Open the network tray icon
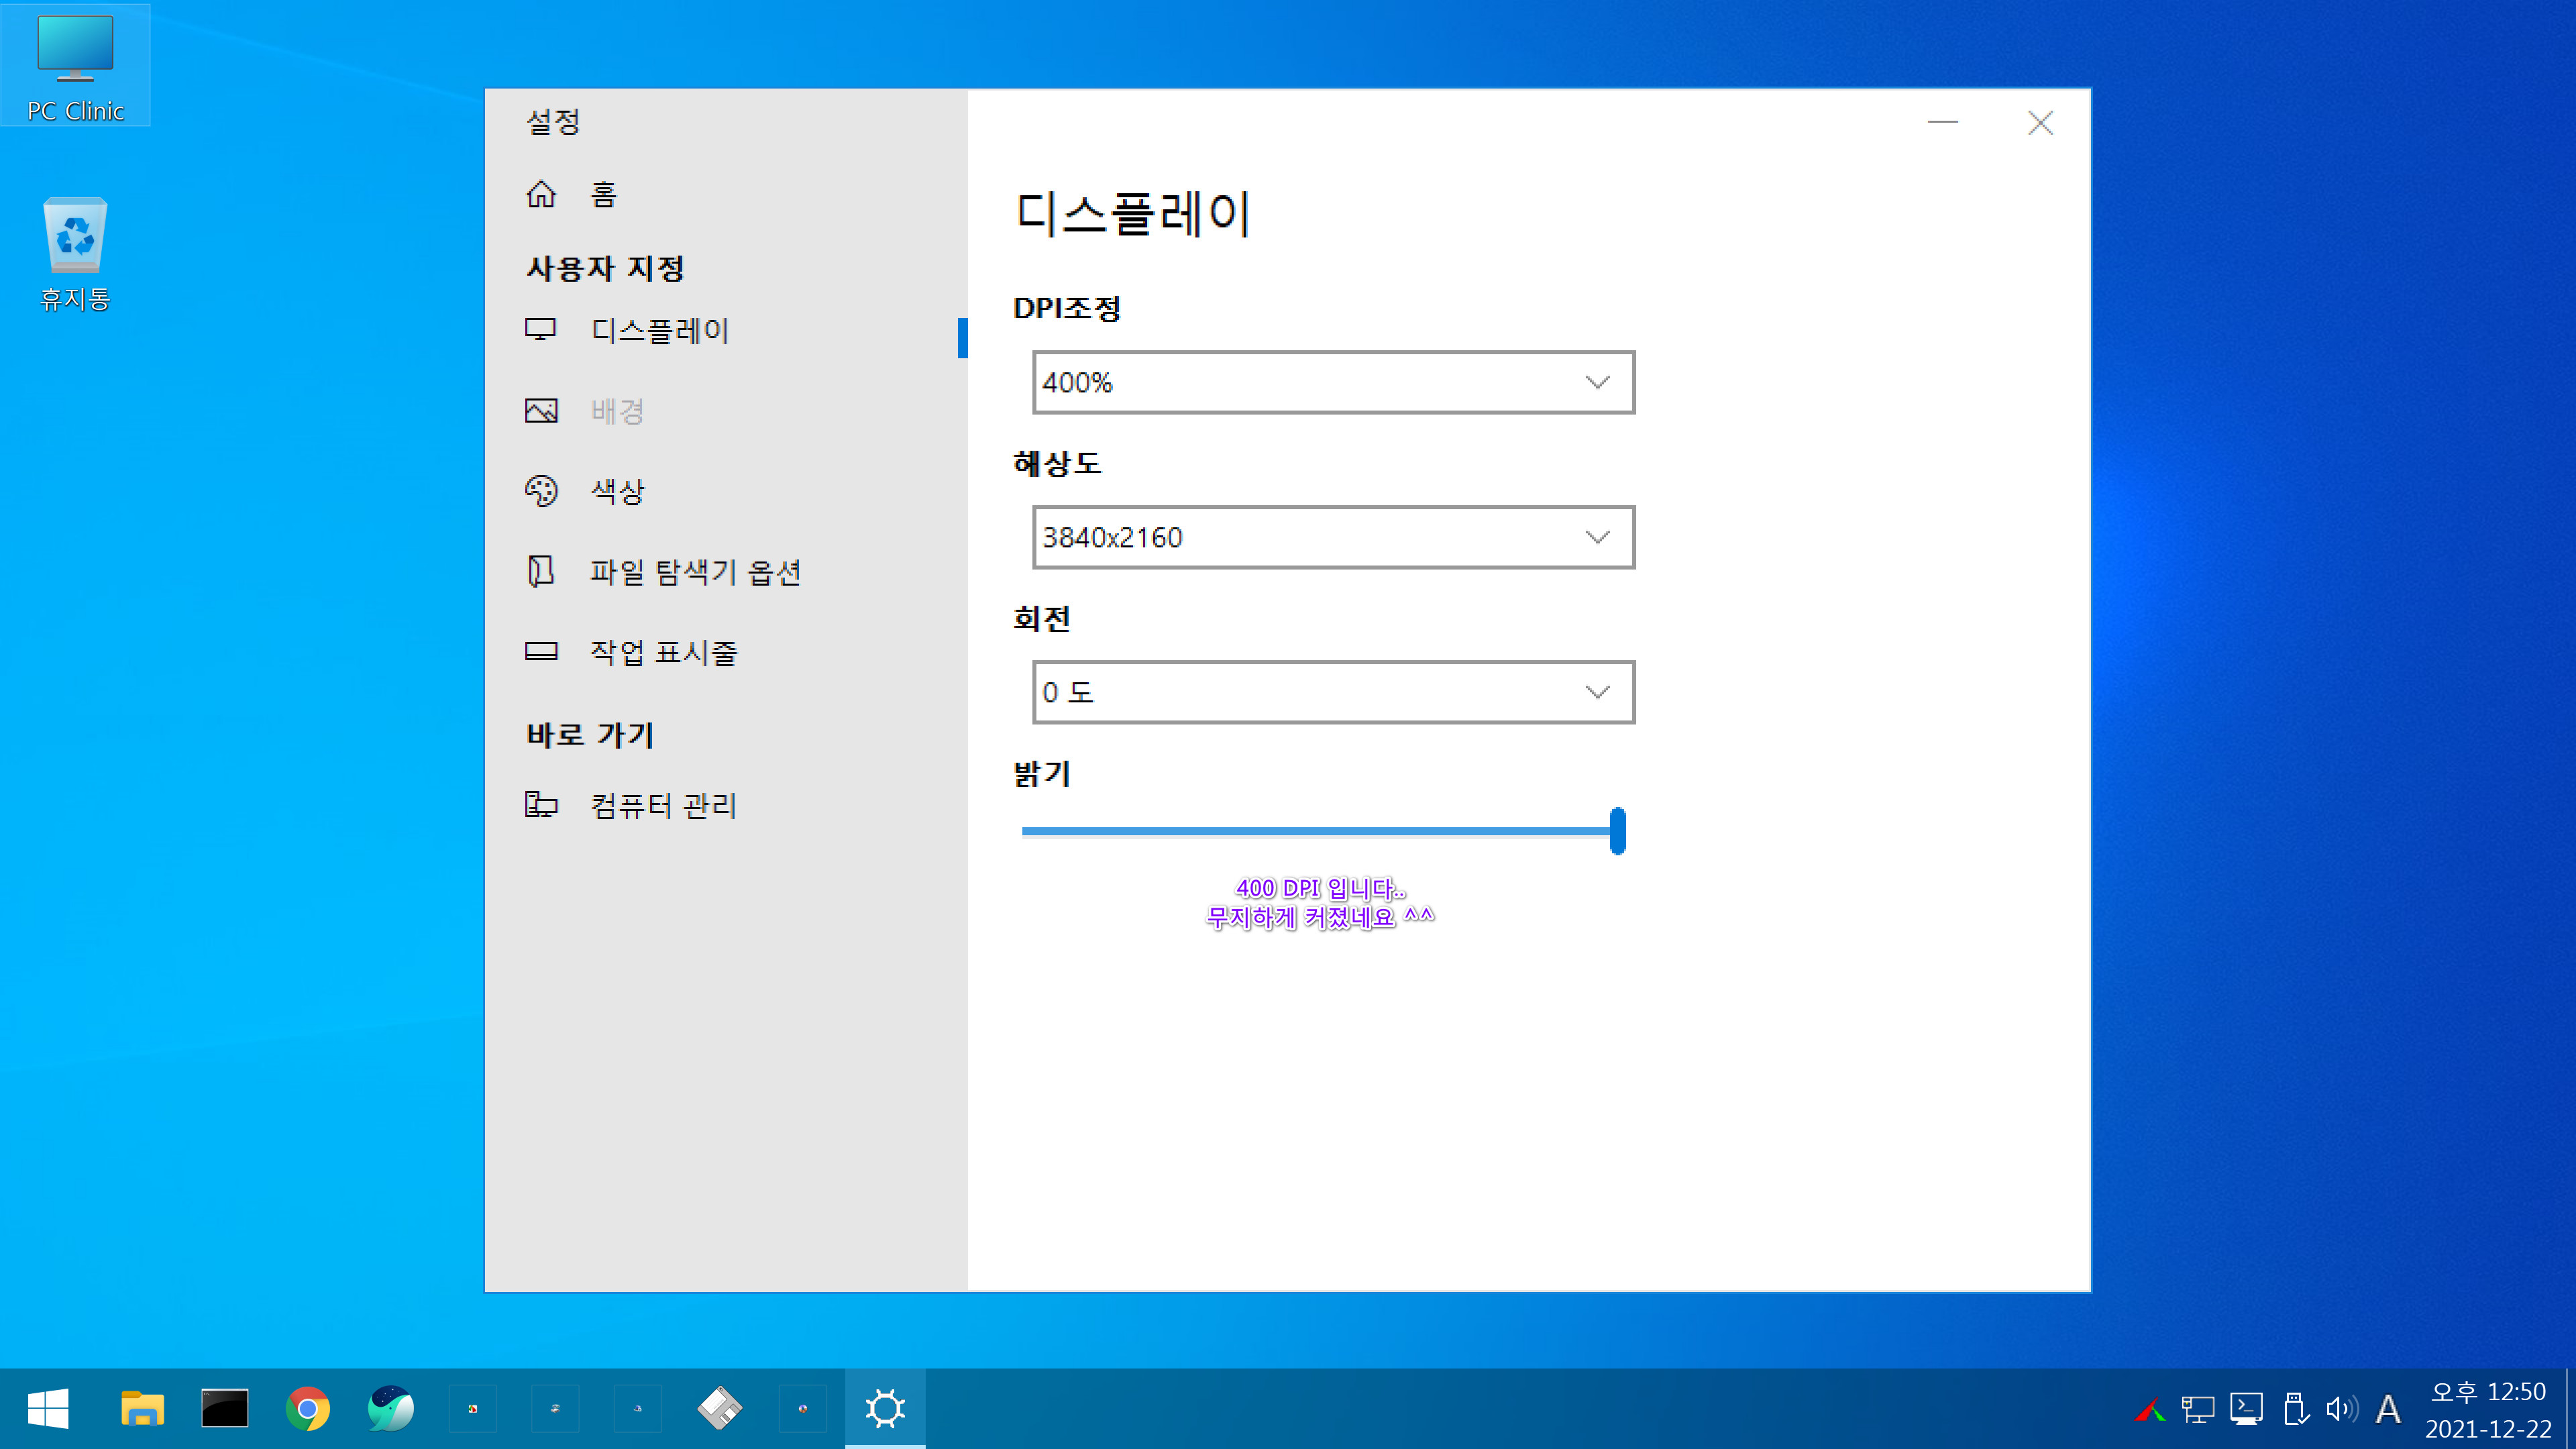2576x1449 pixels. (2198, 1409)
